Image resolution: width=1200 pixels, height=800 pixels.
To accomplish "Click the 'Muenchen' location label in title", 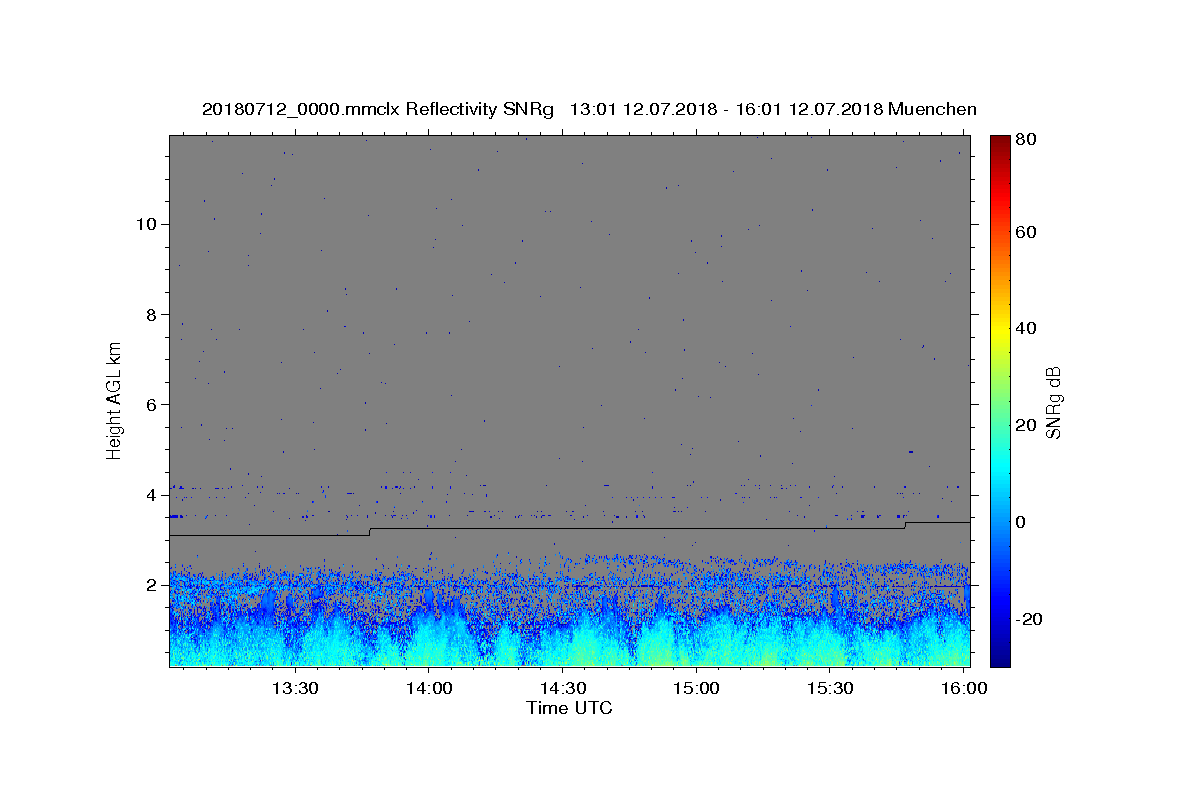I will pyautogui.click(x=931, y=109).
